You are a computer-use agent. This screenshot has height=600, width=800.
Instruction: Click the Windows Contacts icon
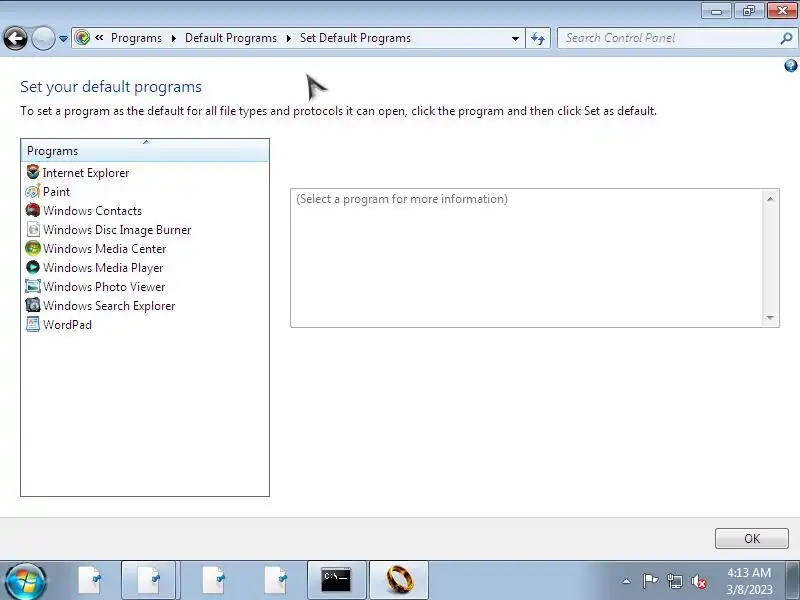(x=33, y=210)
